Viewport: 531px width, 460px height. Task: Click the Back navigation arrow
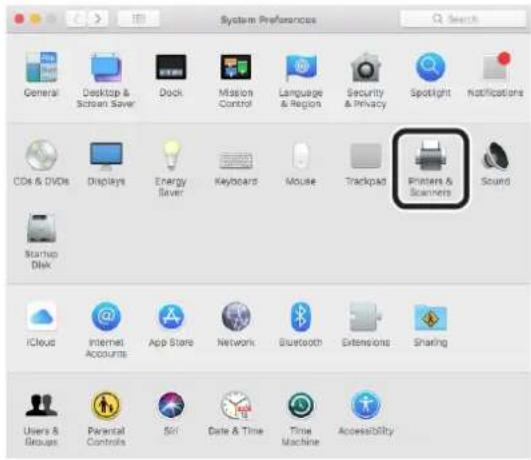[x=77, y=19]
